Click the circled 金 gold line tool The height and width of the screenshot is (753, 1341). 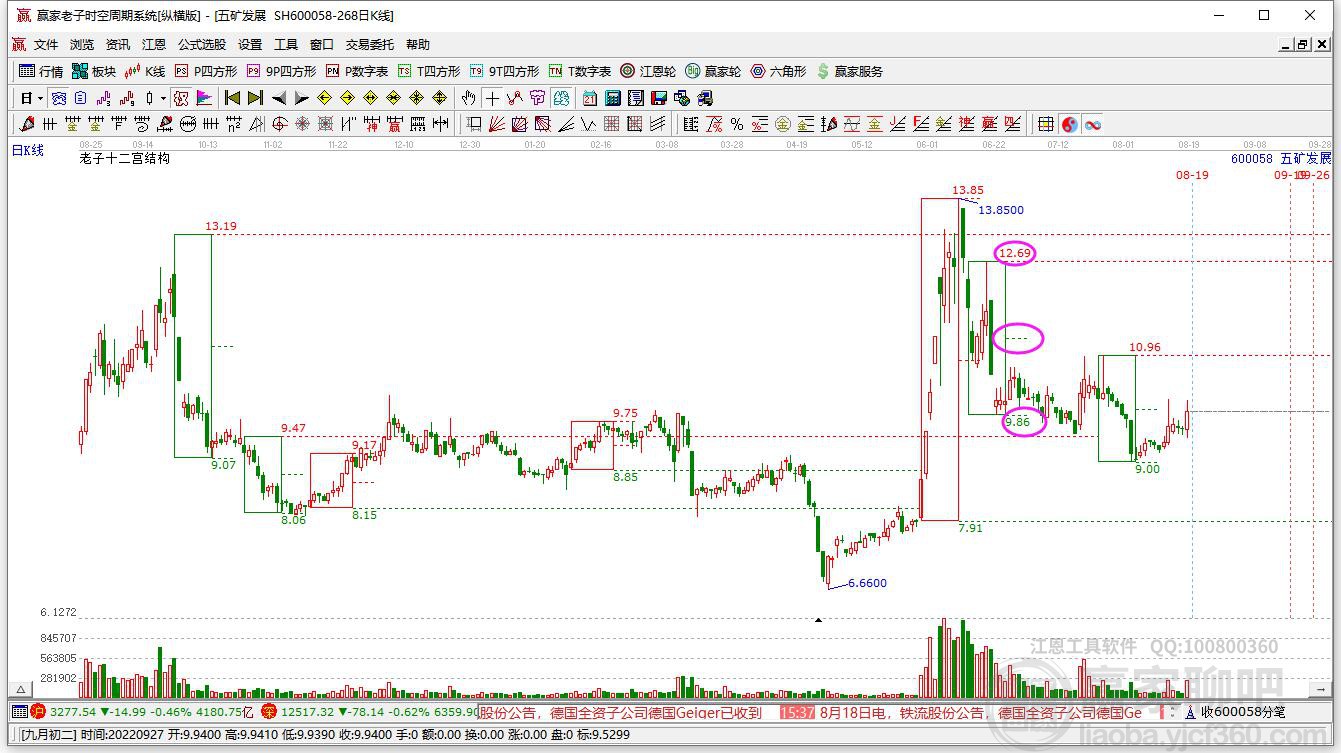click(x=783, y=124)
